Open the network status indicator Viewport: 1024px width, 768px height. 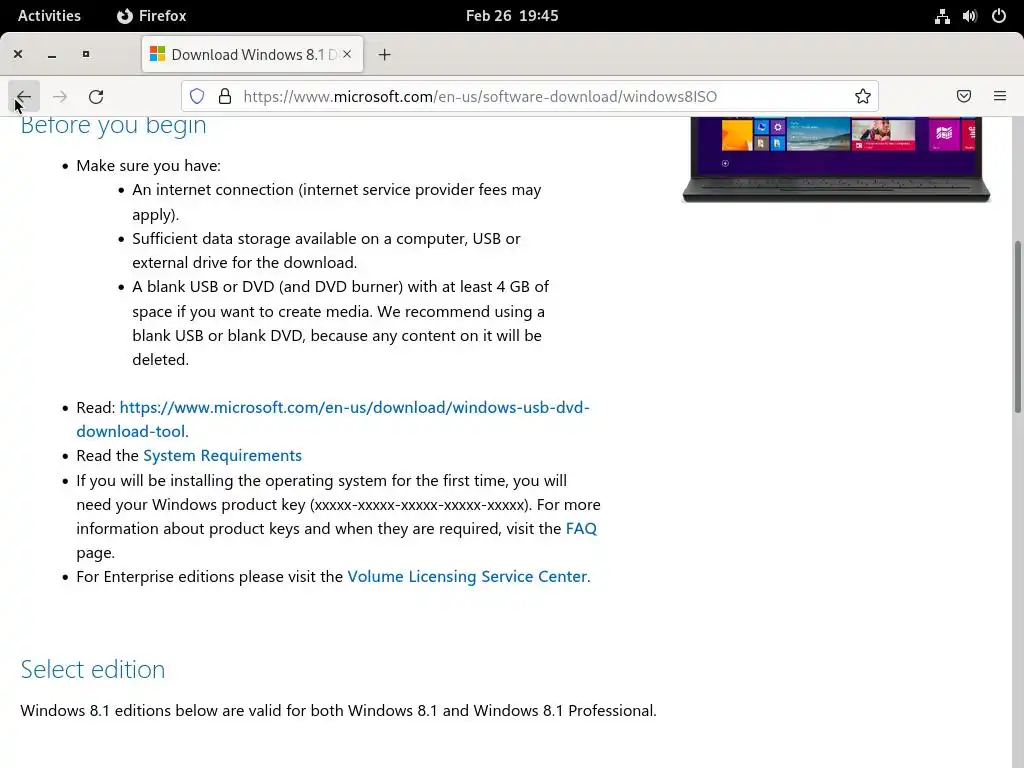coord(942,16)
